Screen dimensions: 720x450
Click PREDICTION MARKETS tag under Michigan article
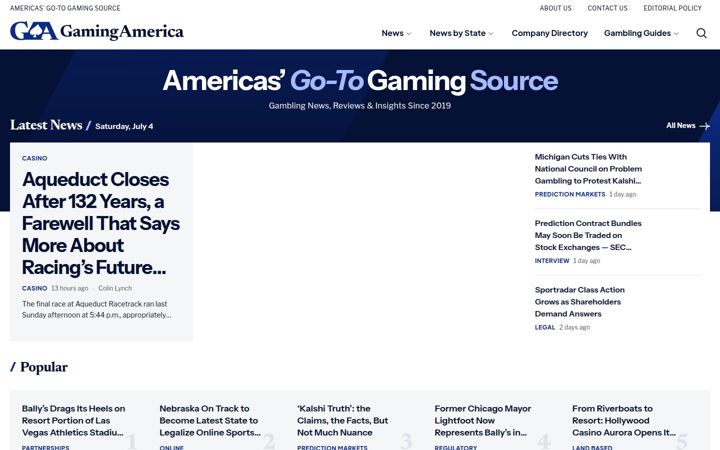570,194
